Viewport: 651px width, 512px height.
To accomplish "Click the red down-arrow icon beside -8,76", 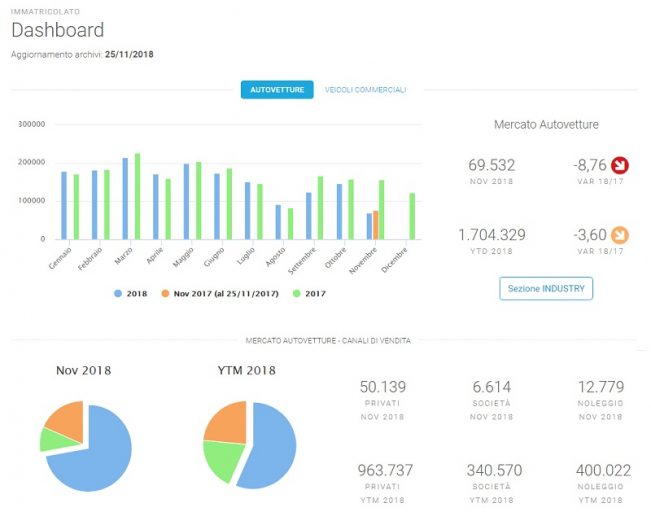I will (x=619, y=165).
